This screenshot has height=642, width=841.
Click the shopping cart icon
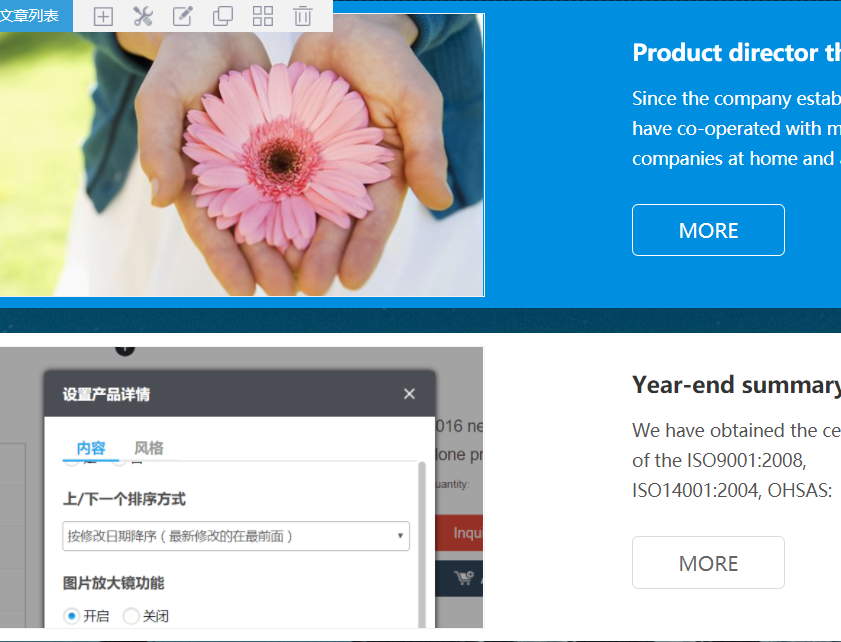464,578
